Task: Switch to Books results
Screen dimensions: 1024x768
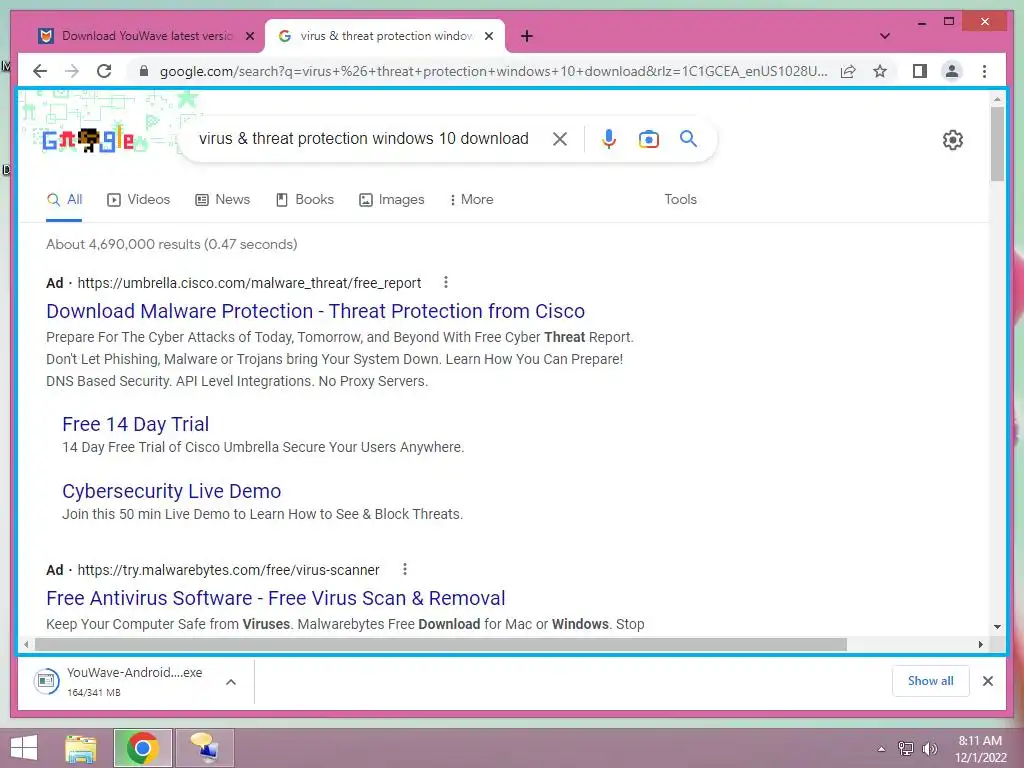Action: coord(304,199)
